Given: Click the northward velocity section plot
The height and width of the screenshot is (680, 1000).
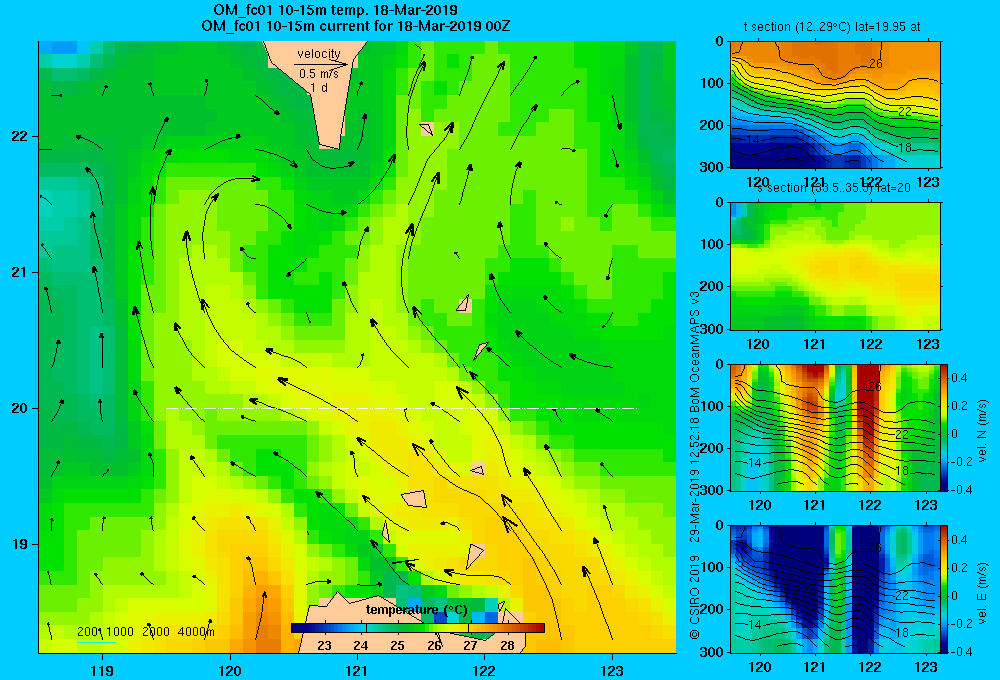Looking at the screenshot, I should [835, 427].
